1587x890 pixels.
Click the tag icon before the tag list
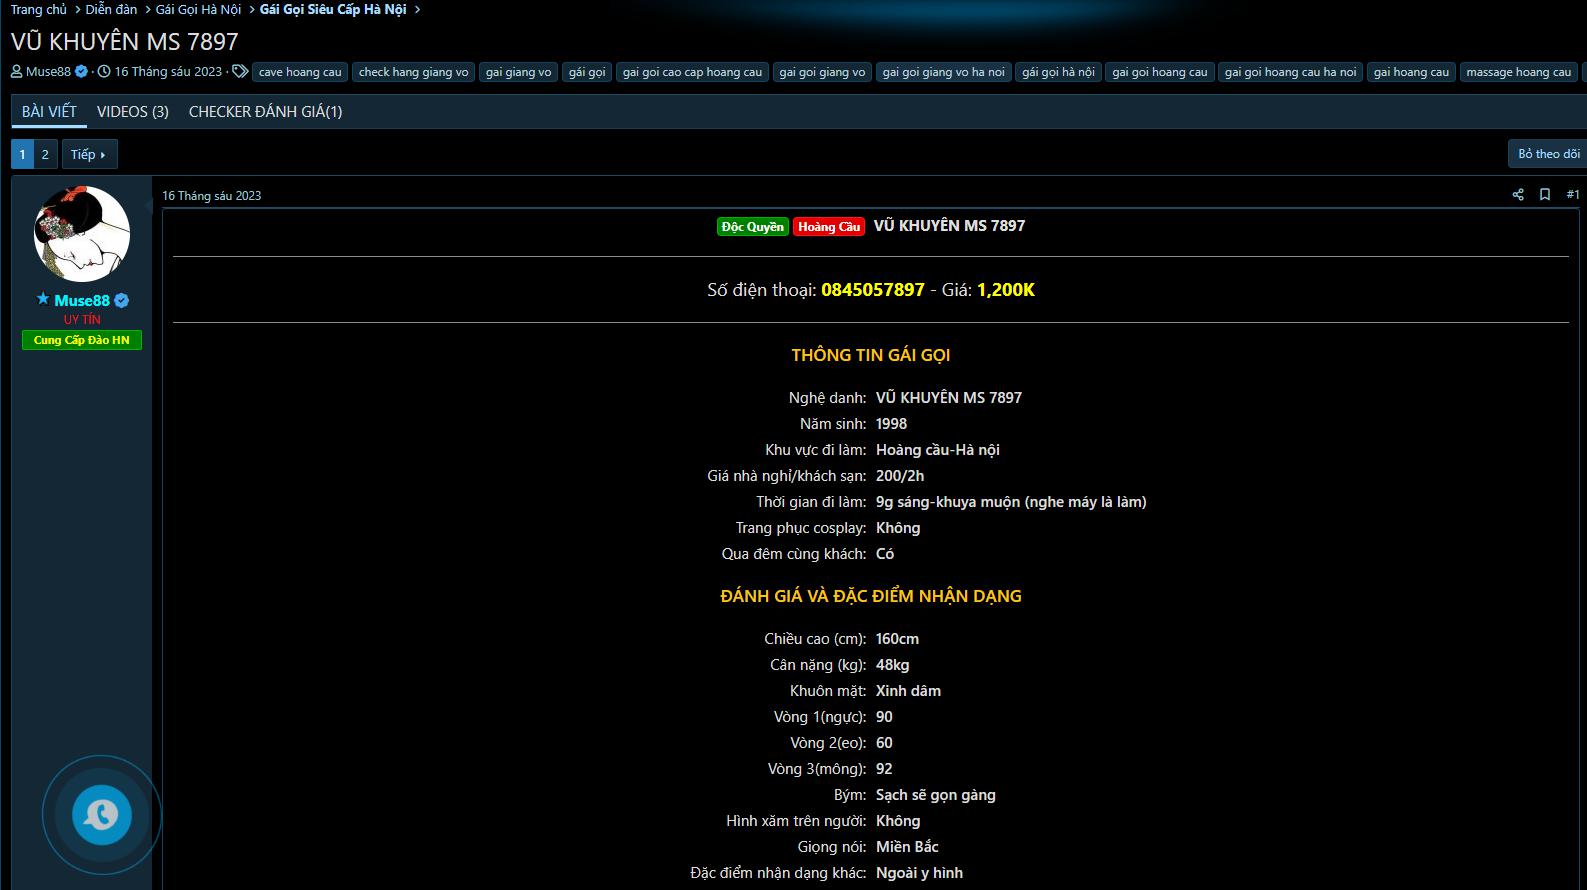[x=240, y=72]
